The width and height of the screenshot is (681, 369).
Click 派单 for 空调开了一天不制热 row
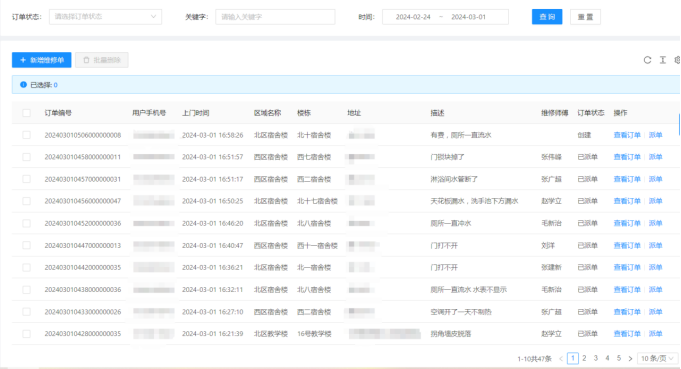tap(655, 312)
